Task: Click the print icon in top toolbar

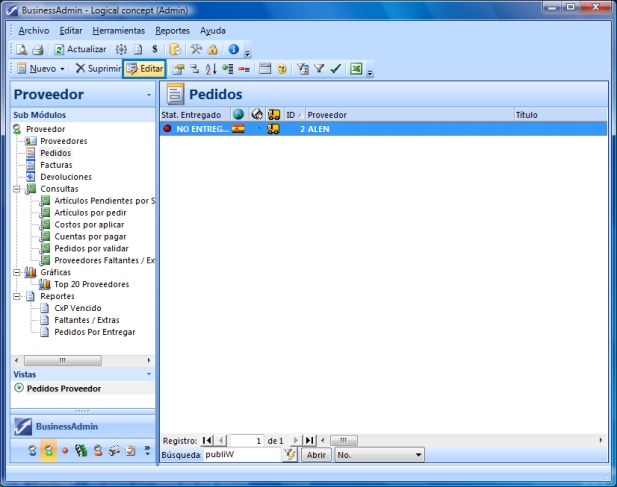Action: click(37, 49)
